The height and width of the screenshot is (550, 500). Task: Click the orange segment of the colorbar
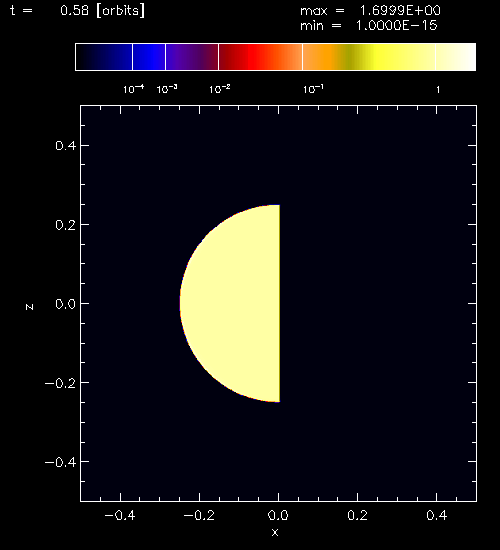tap(323, 57)
